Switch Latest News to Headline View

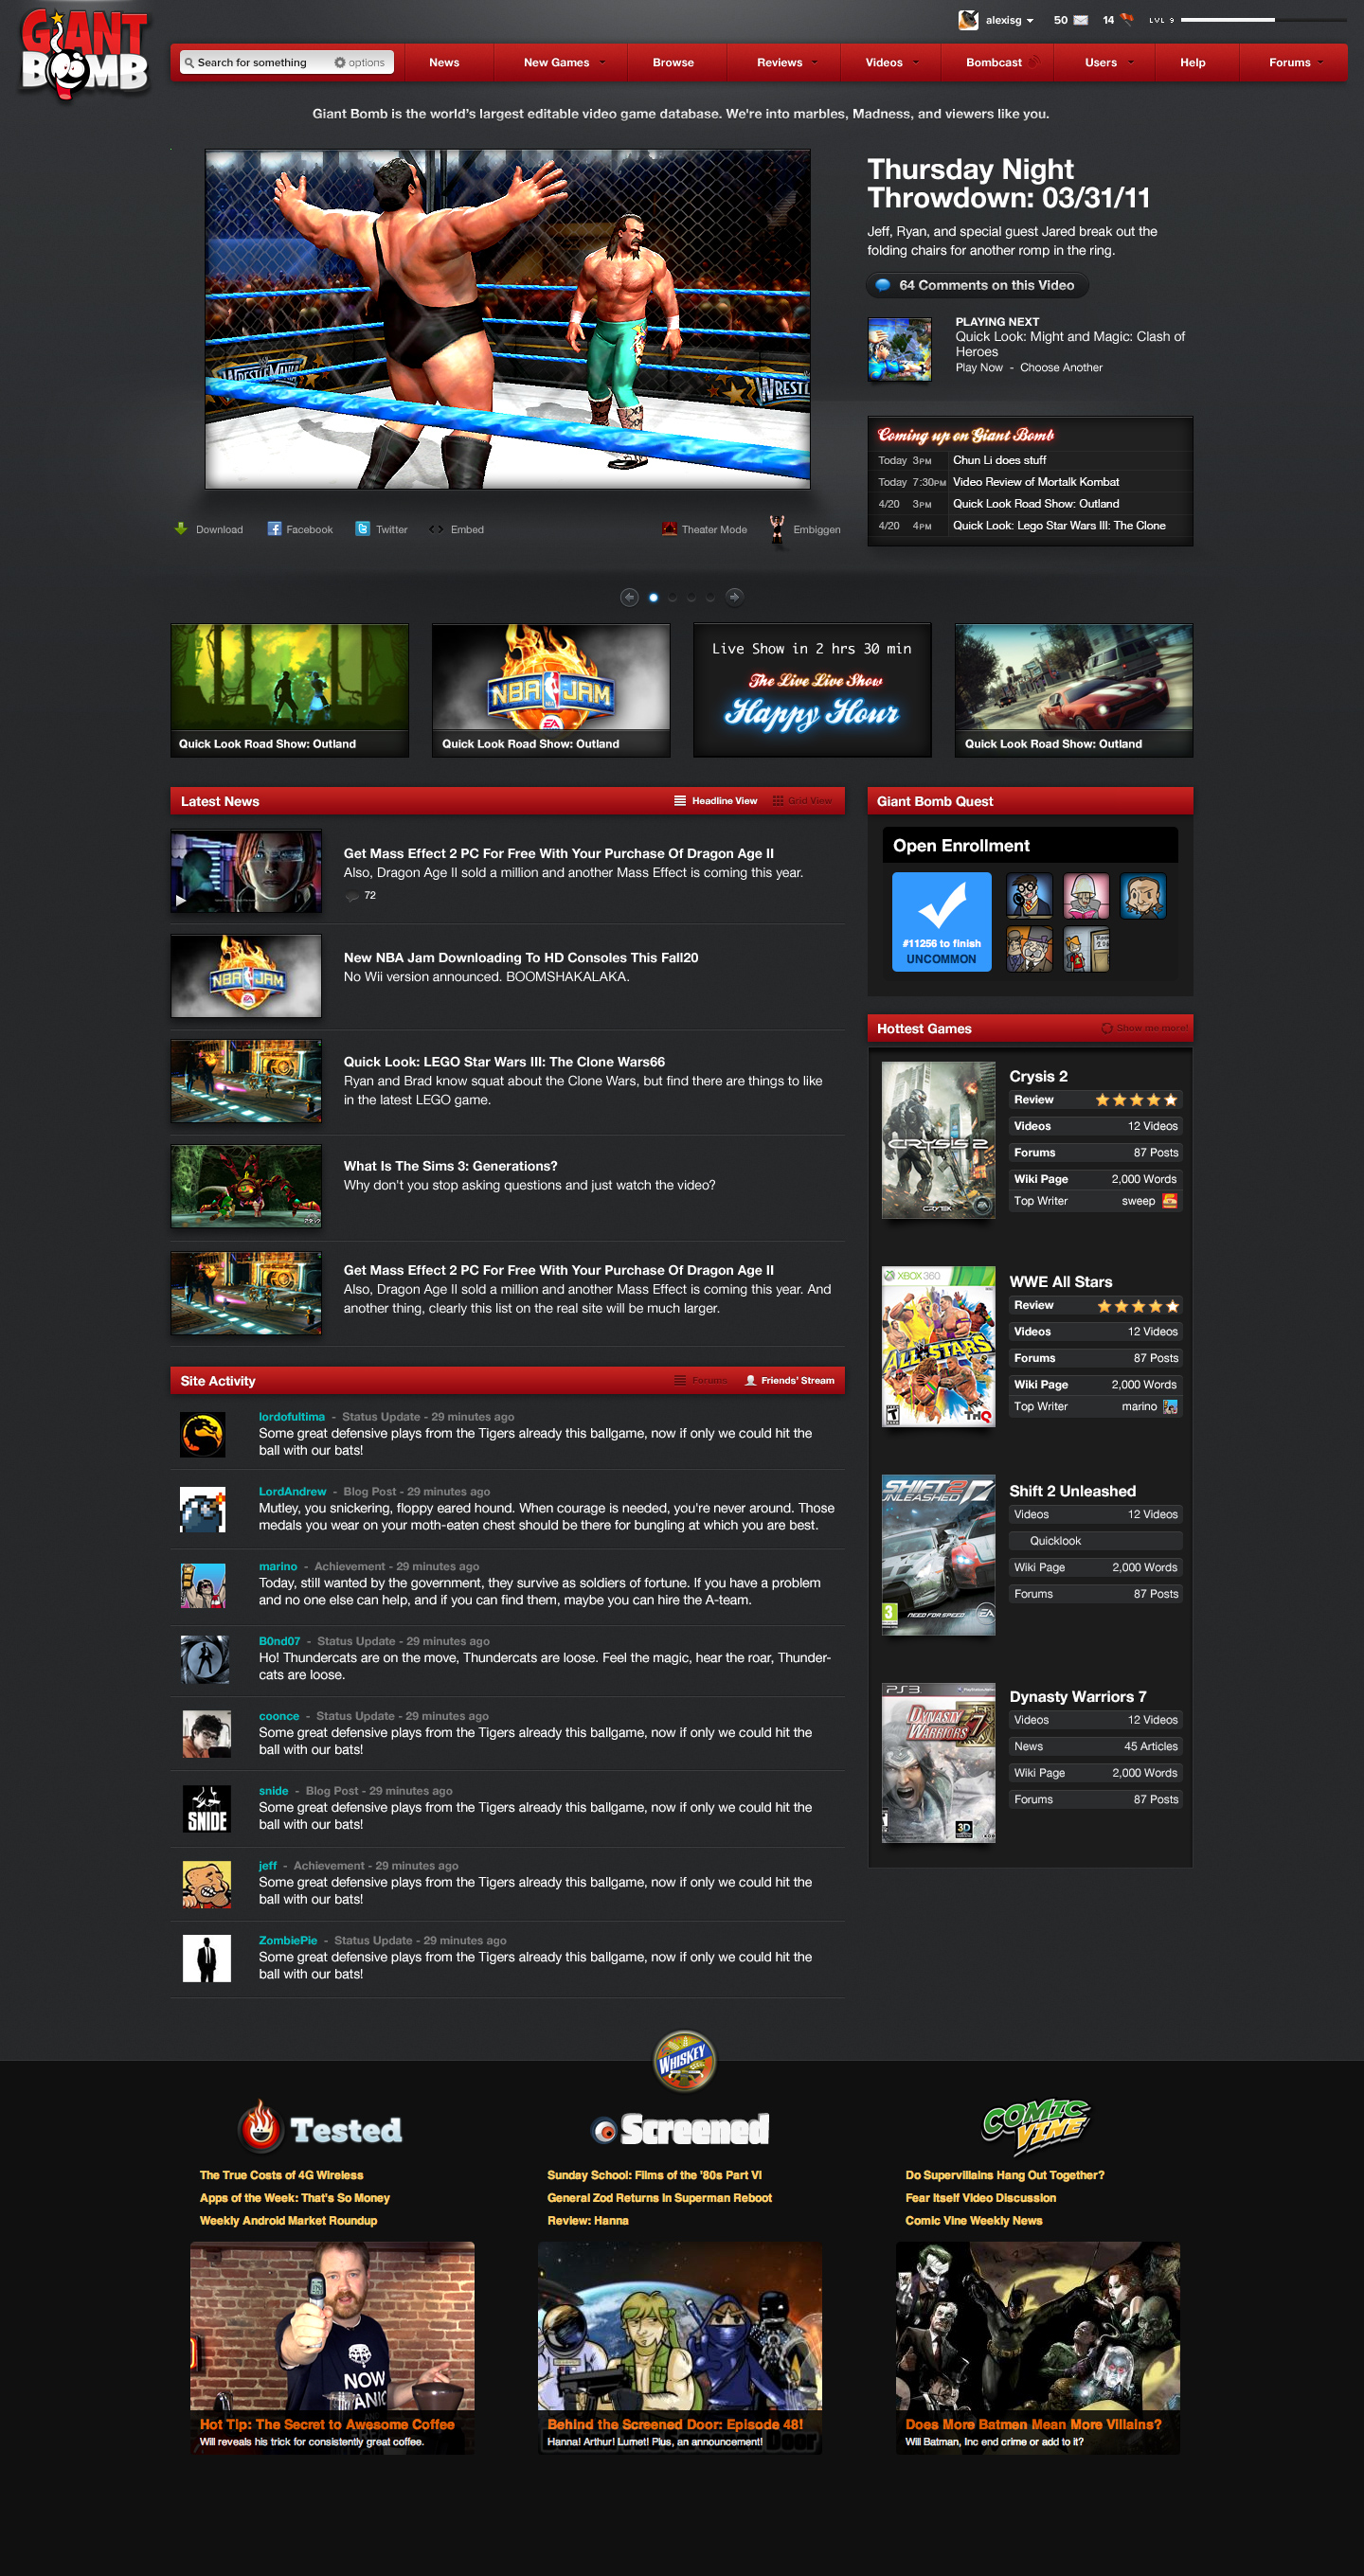[x=715, y=801]
